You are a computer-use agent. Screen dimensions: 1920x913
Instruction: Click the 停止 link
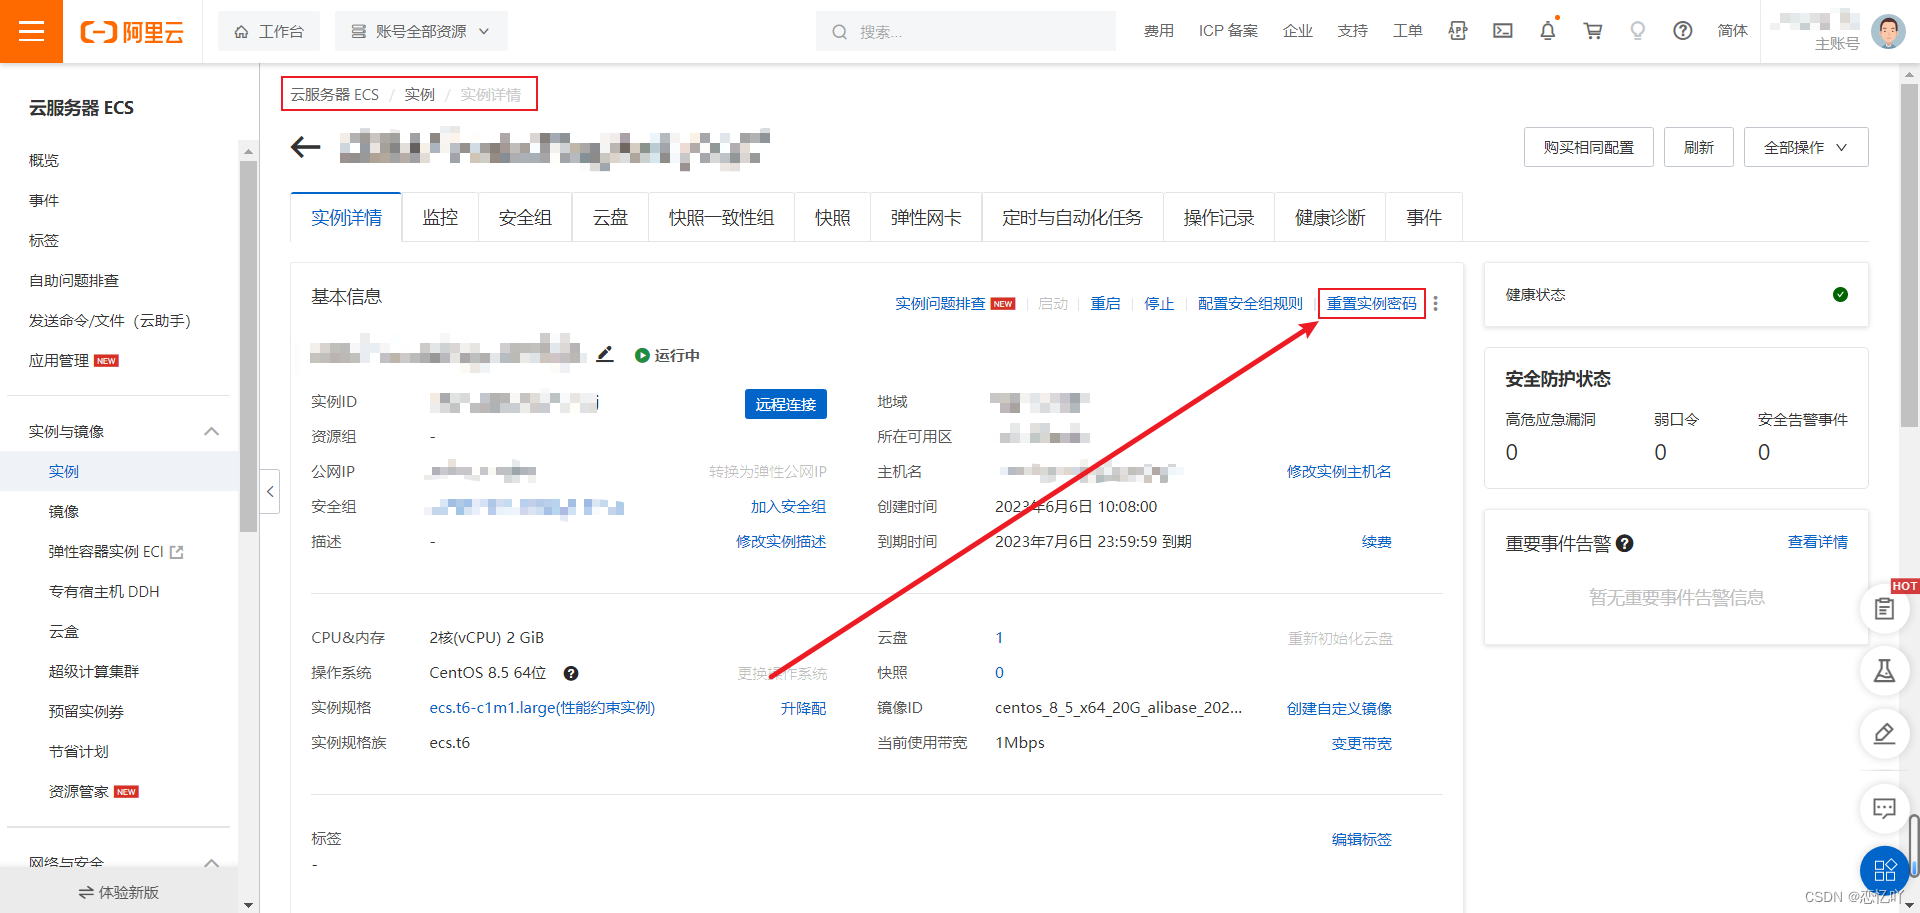pyautogui.click(x=1159, y=303)
